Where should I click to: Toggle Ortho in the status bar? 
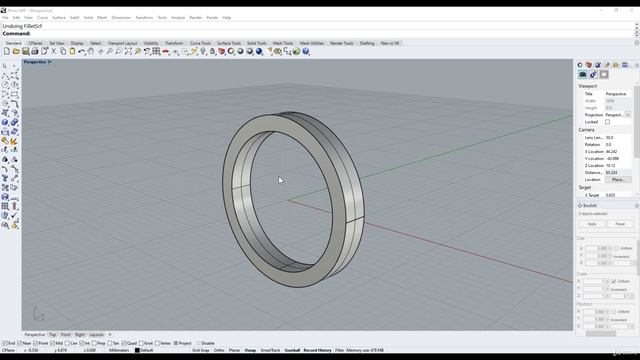219,350
